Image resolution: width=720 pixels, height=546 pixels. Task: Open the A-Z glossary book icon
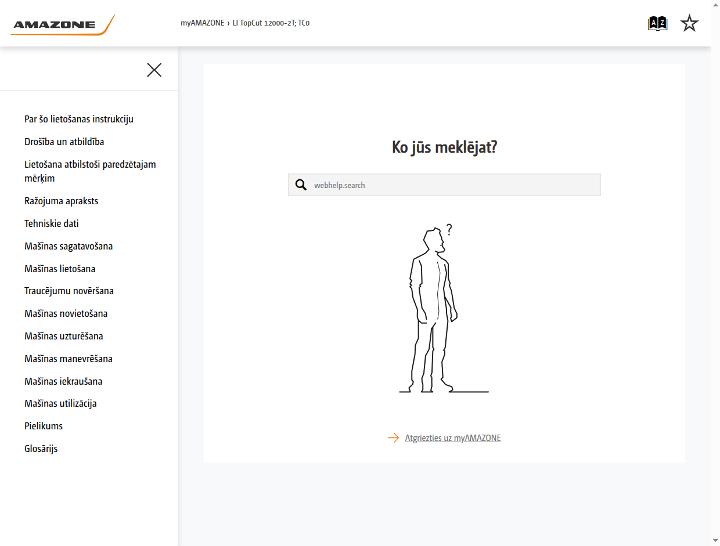[658, 23]
